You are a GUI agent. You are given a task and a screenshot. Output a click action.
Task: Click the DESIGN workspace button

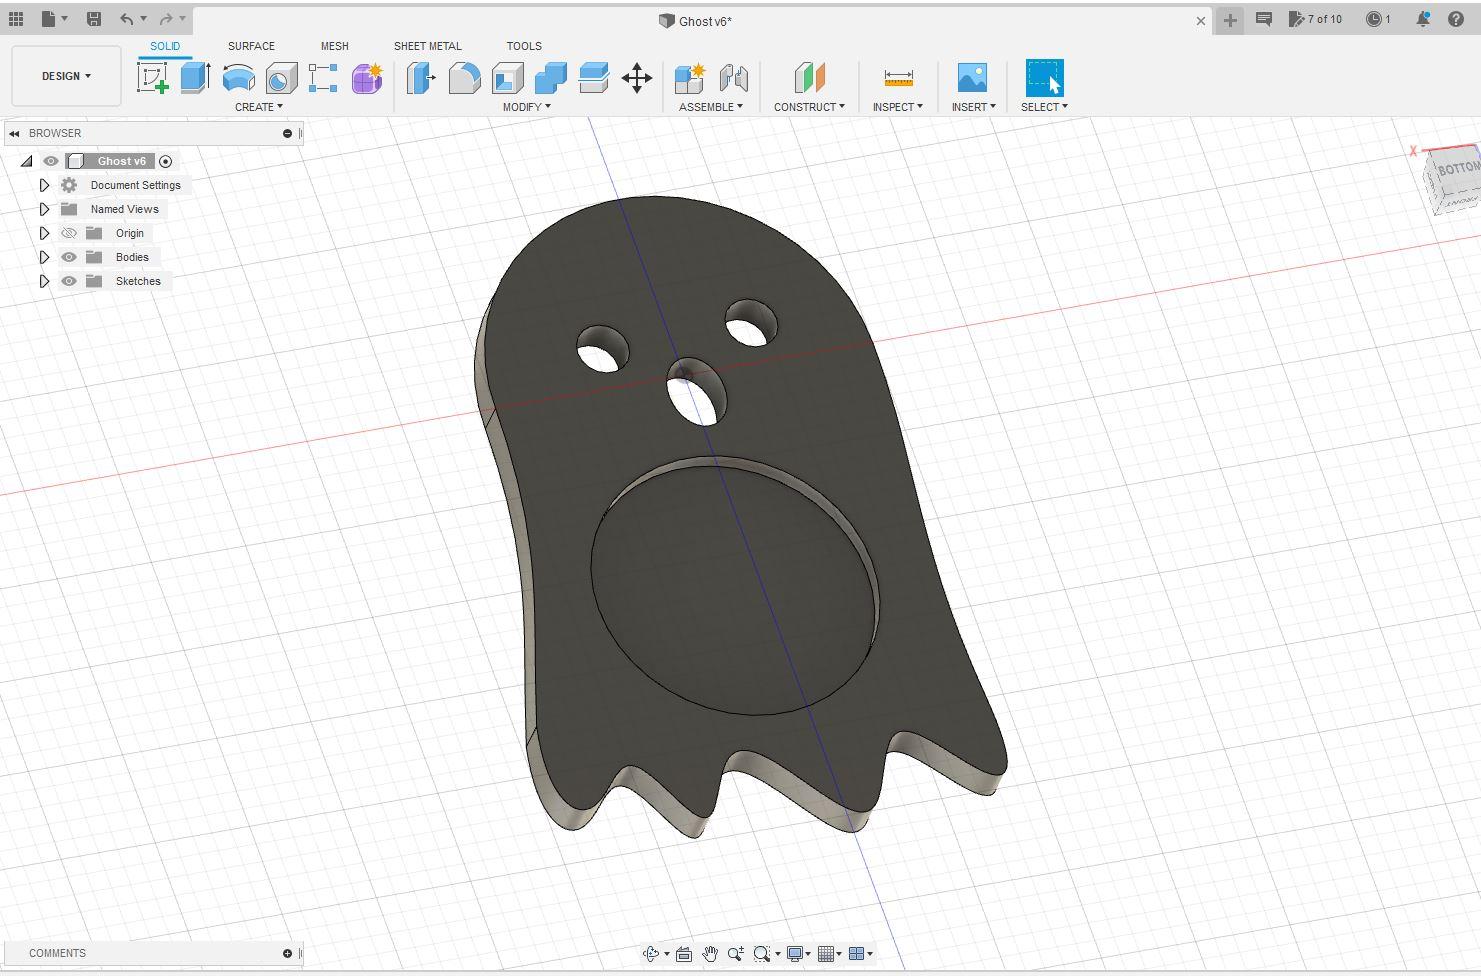coord(63,75)
